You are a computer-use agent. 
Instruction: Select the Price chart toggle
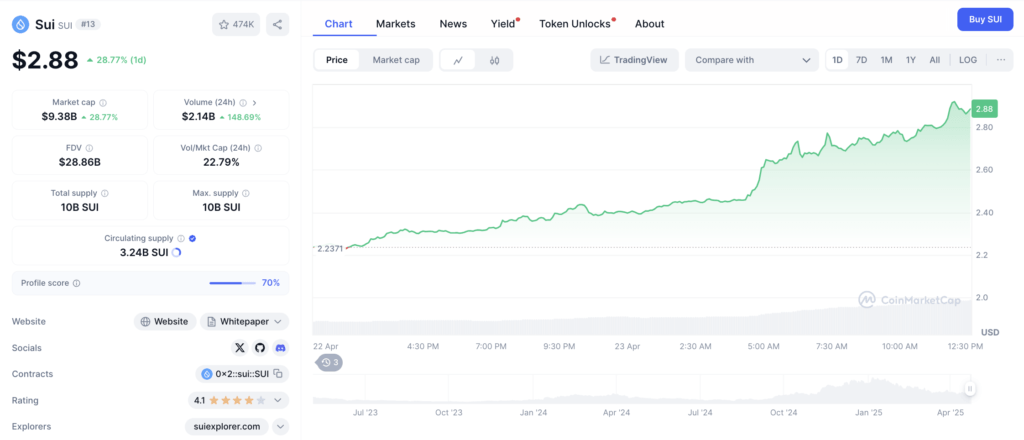click(x=337, y=60)
